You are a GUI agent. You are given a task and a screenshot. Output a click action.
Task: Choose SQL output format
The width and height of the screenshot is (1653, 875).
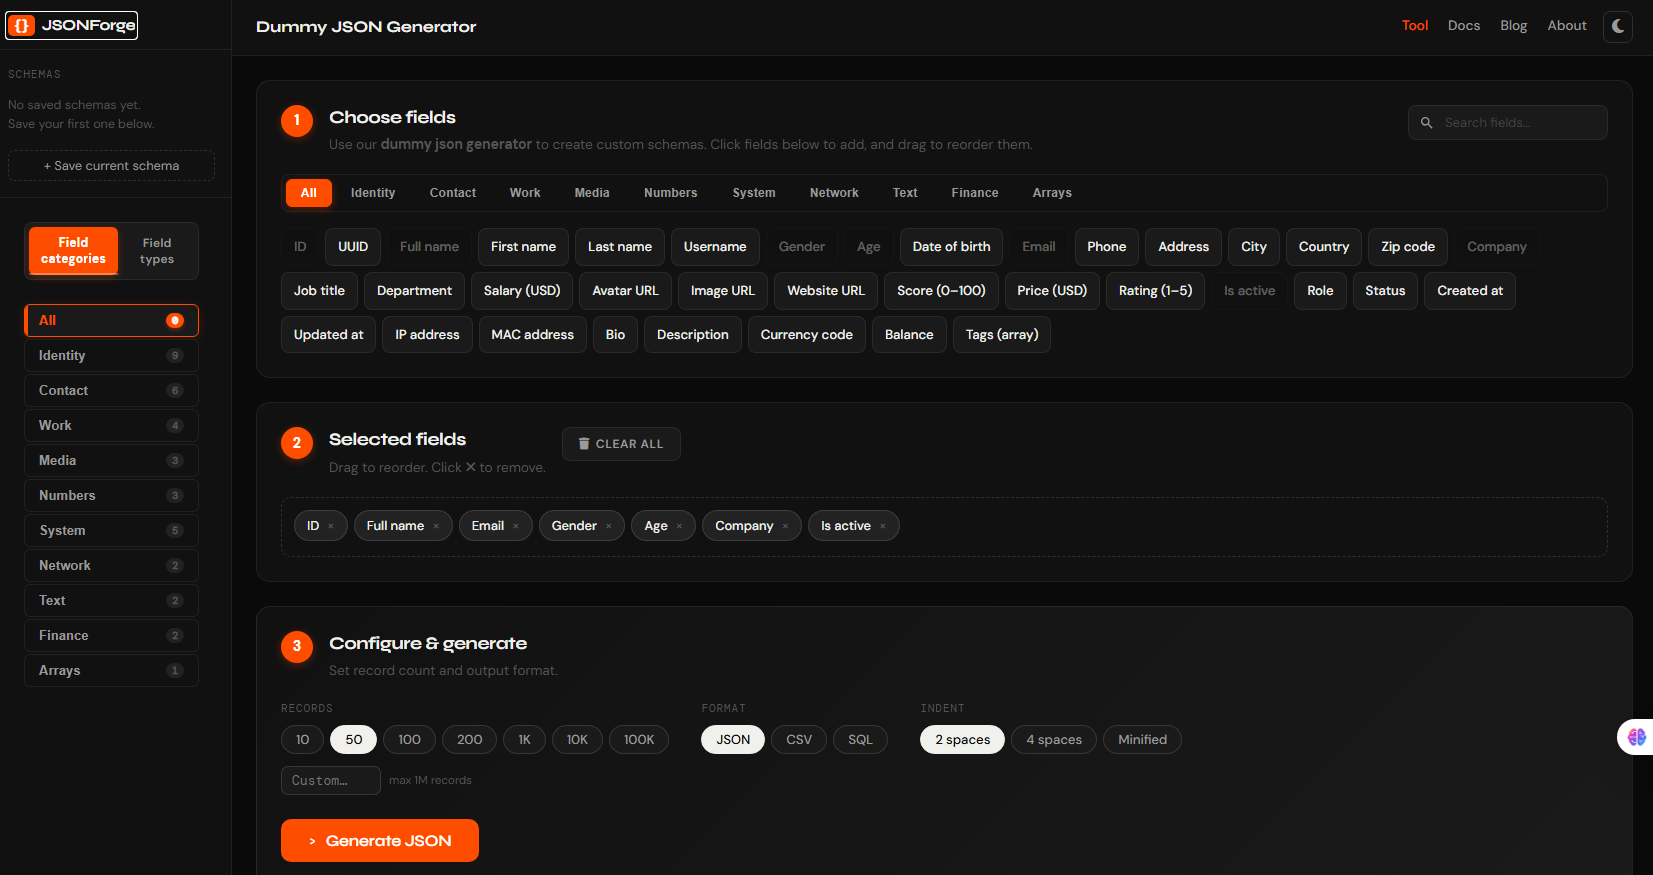(x=860, y=740)
